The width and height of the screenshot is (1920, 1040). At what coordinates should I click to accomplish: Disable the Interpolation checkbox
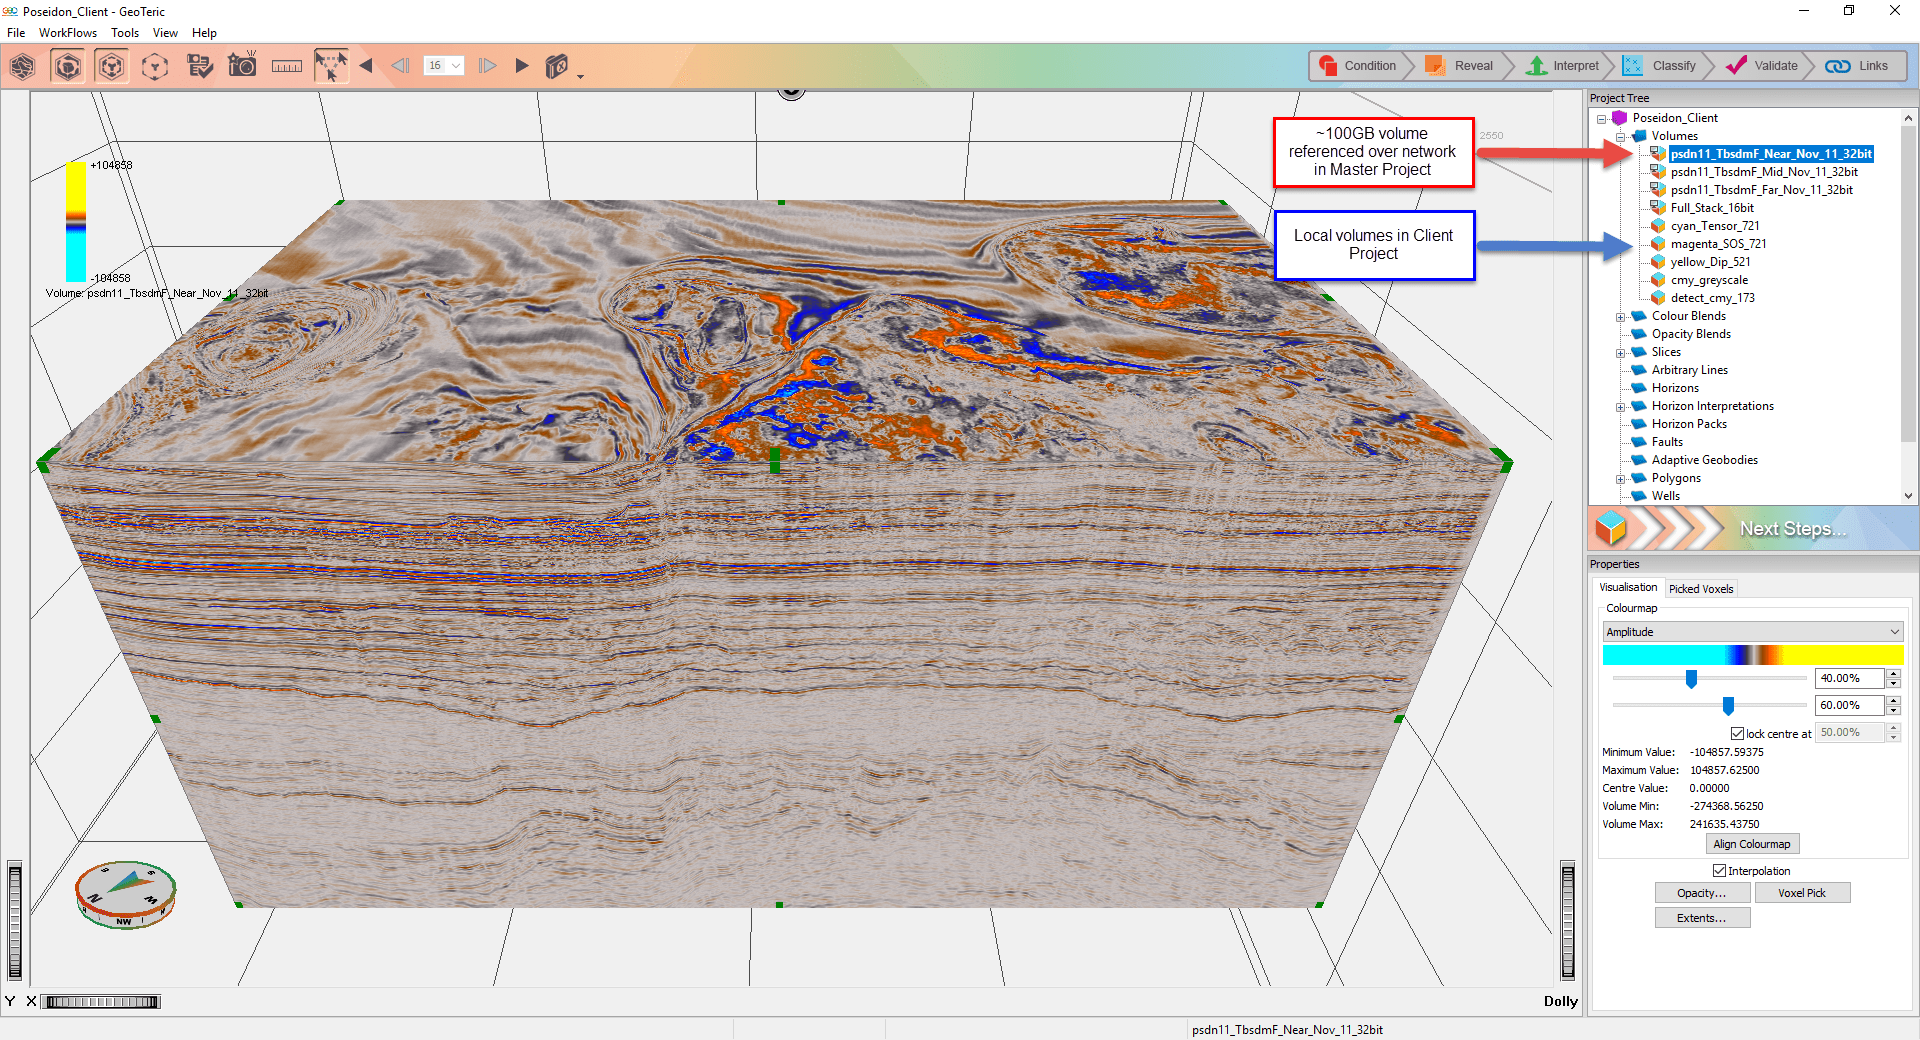click(x=1720, y=870)
